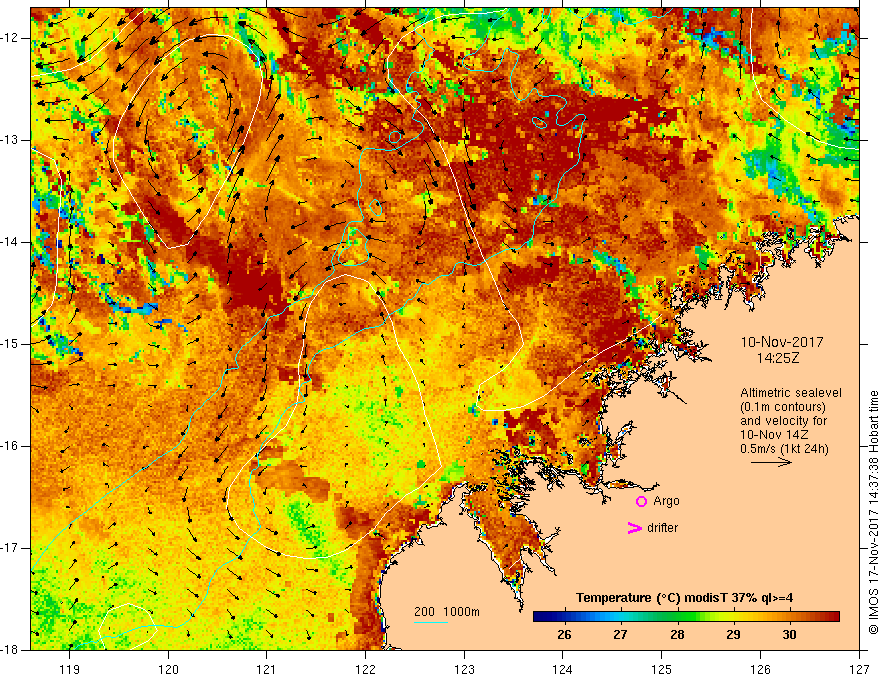Click latitude axis label '-14'

(10, 242)
